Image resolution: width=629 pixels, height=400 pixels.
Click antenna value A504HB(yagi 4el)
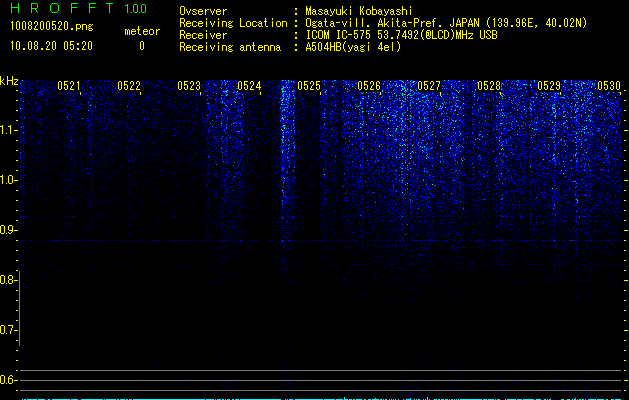click(353, 47)
